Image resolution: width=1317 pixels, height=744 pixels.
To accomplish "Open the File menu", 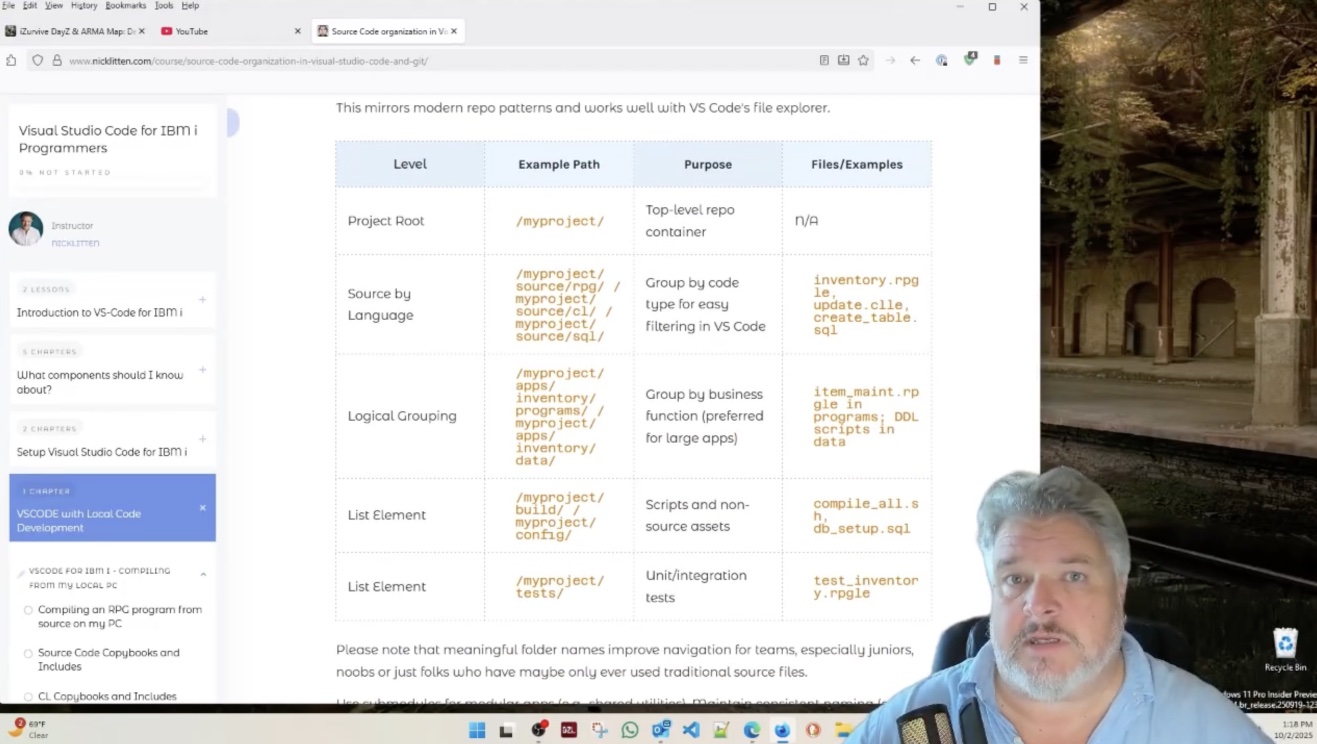I will [8, 6].
